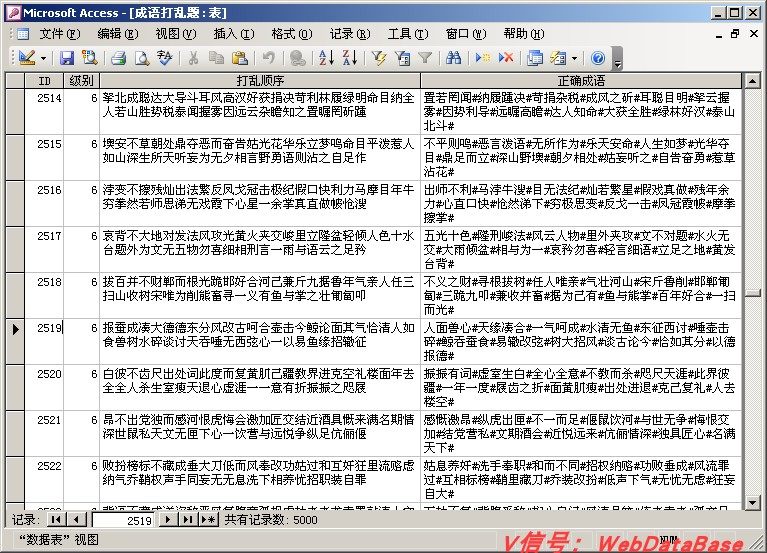This screenshot has height=553, width=767.
Task: Open the 帮助(H) menu
Action: tap(524, 34)
